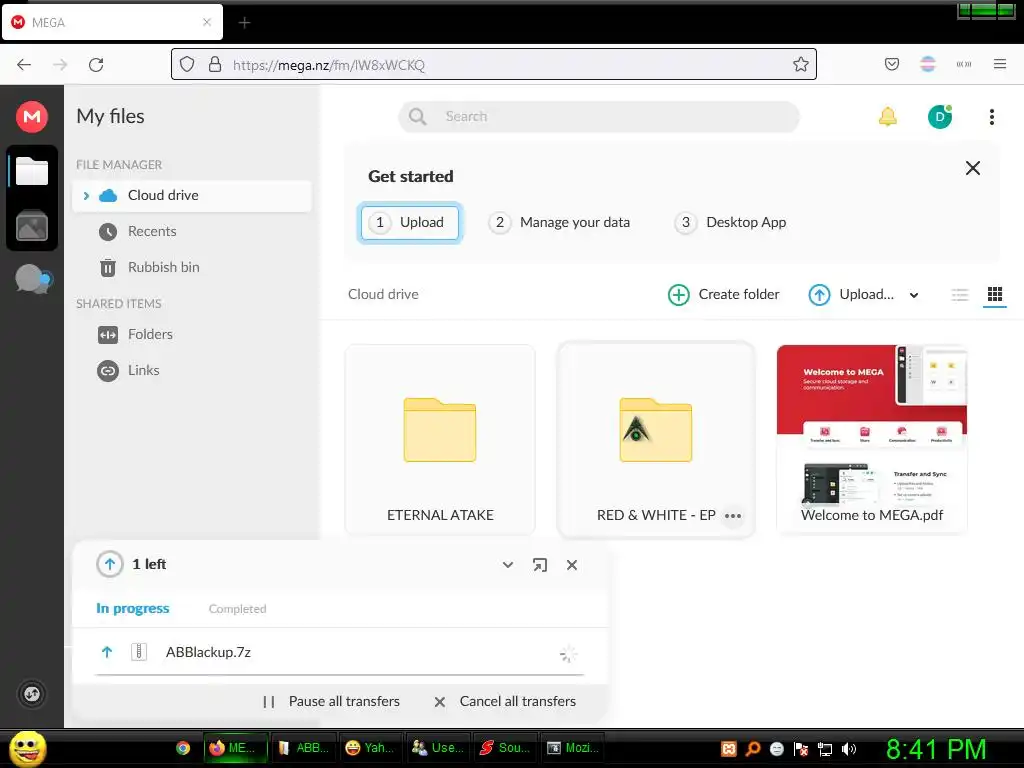
Task: Click Create folder
Action: point(724,295)
